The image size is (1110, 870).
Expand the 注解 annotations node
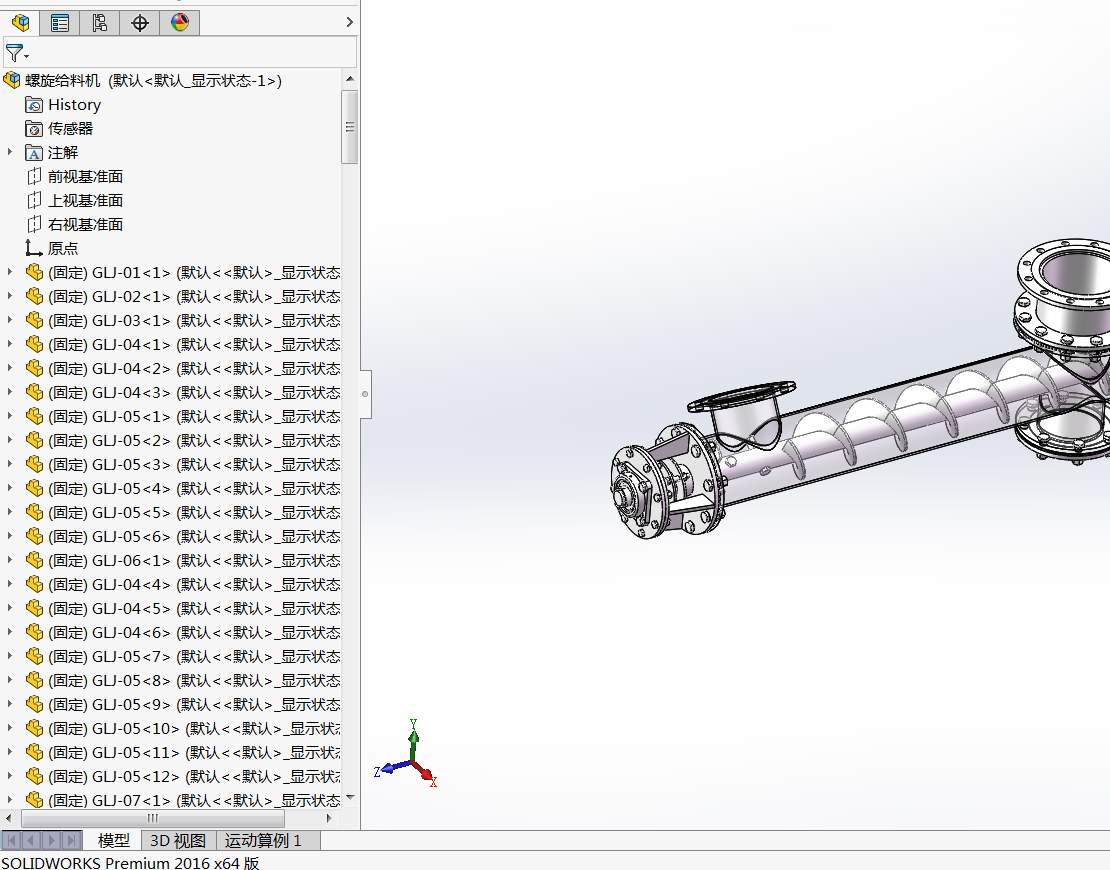(x=9, y=152)
